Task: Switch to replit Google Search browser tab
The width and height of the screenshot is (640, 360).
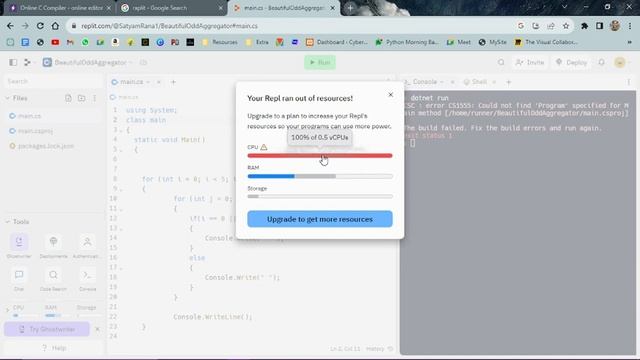Action: coord(172,8)
